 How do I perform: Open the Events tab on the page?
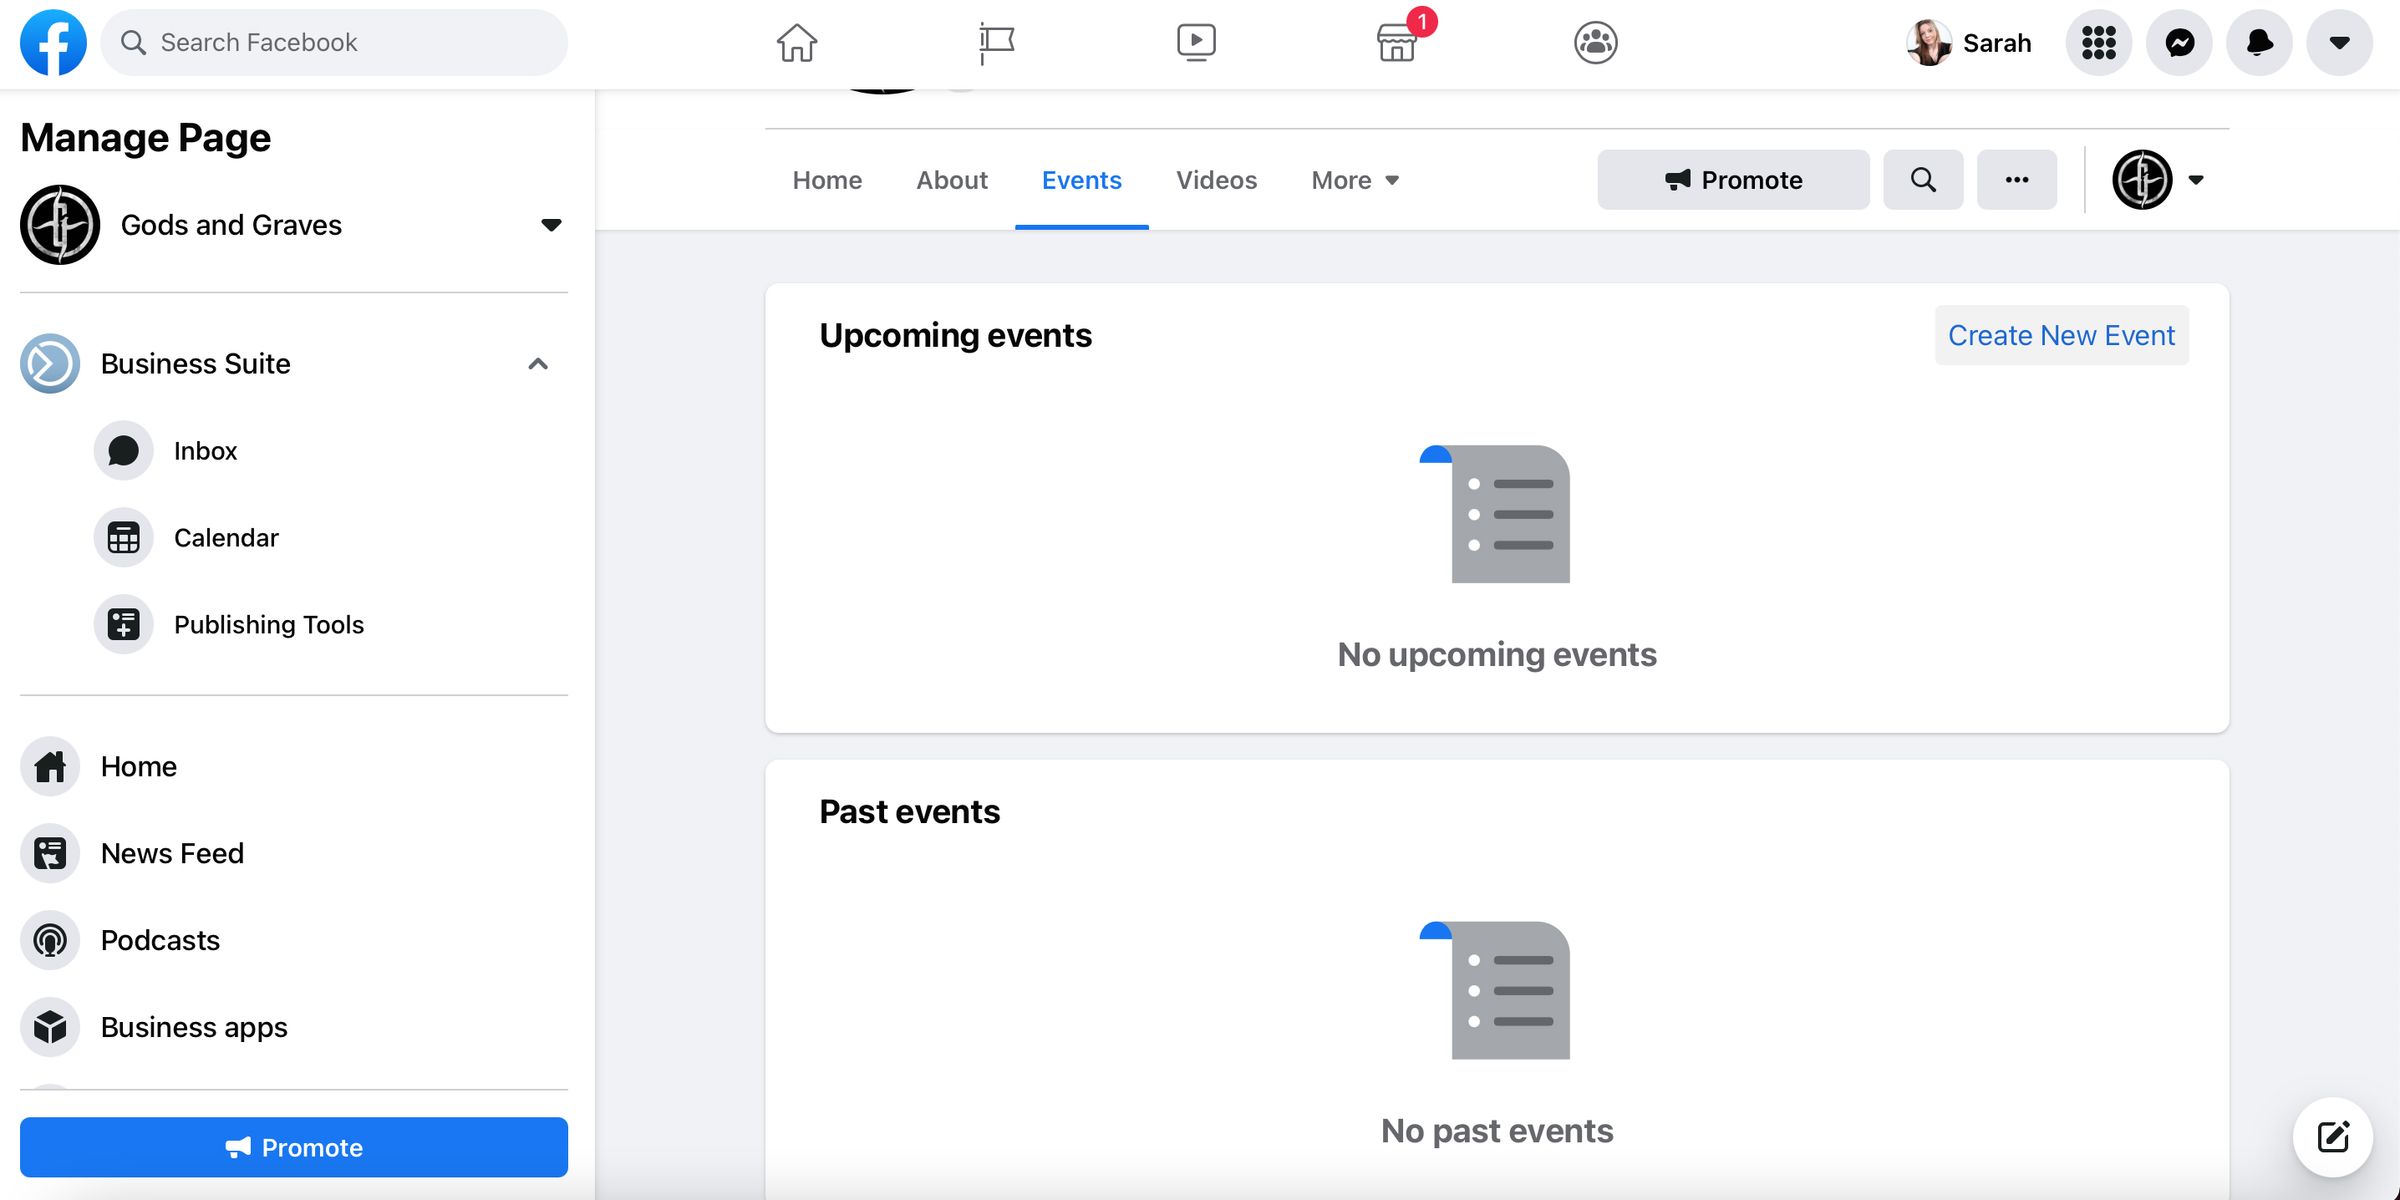tap(1081, 179)
